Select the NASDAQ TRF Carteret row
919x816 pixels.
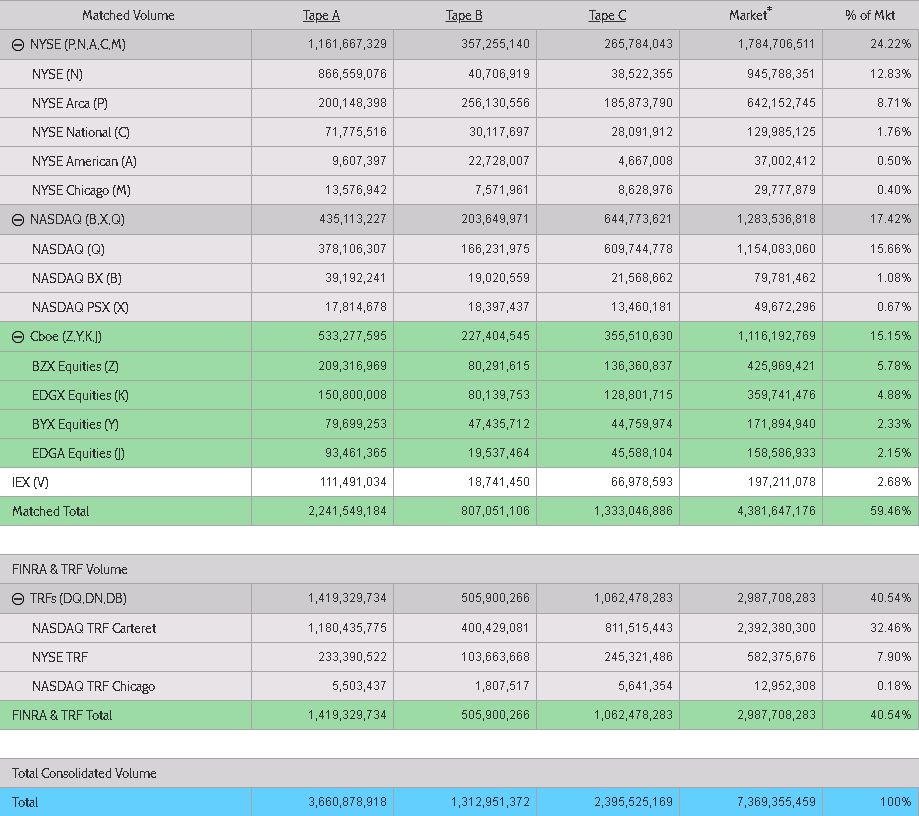pos(460,628)
